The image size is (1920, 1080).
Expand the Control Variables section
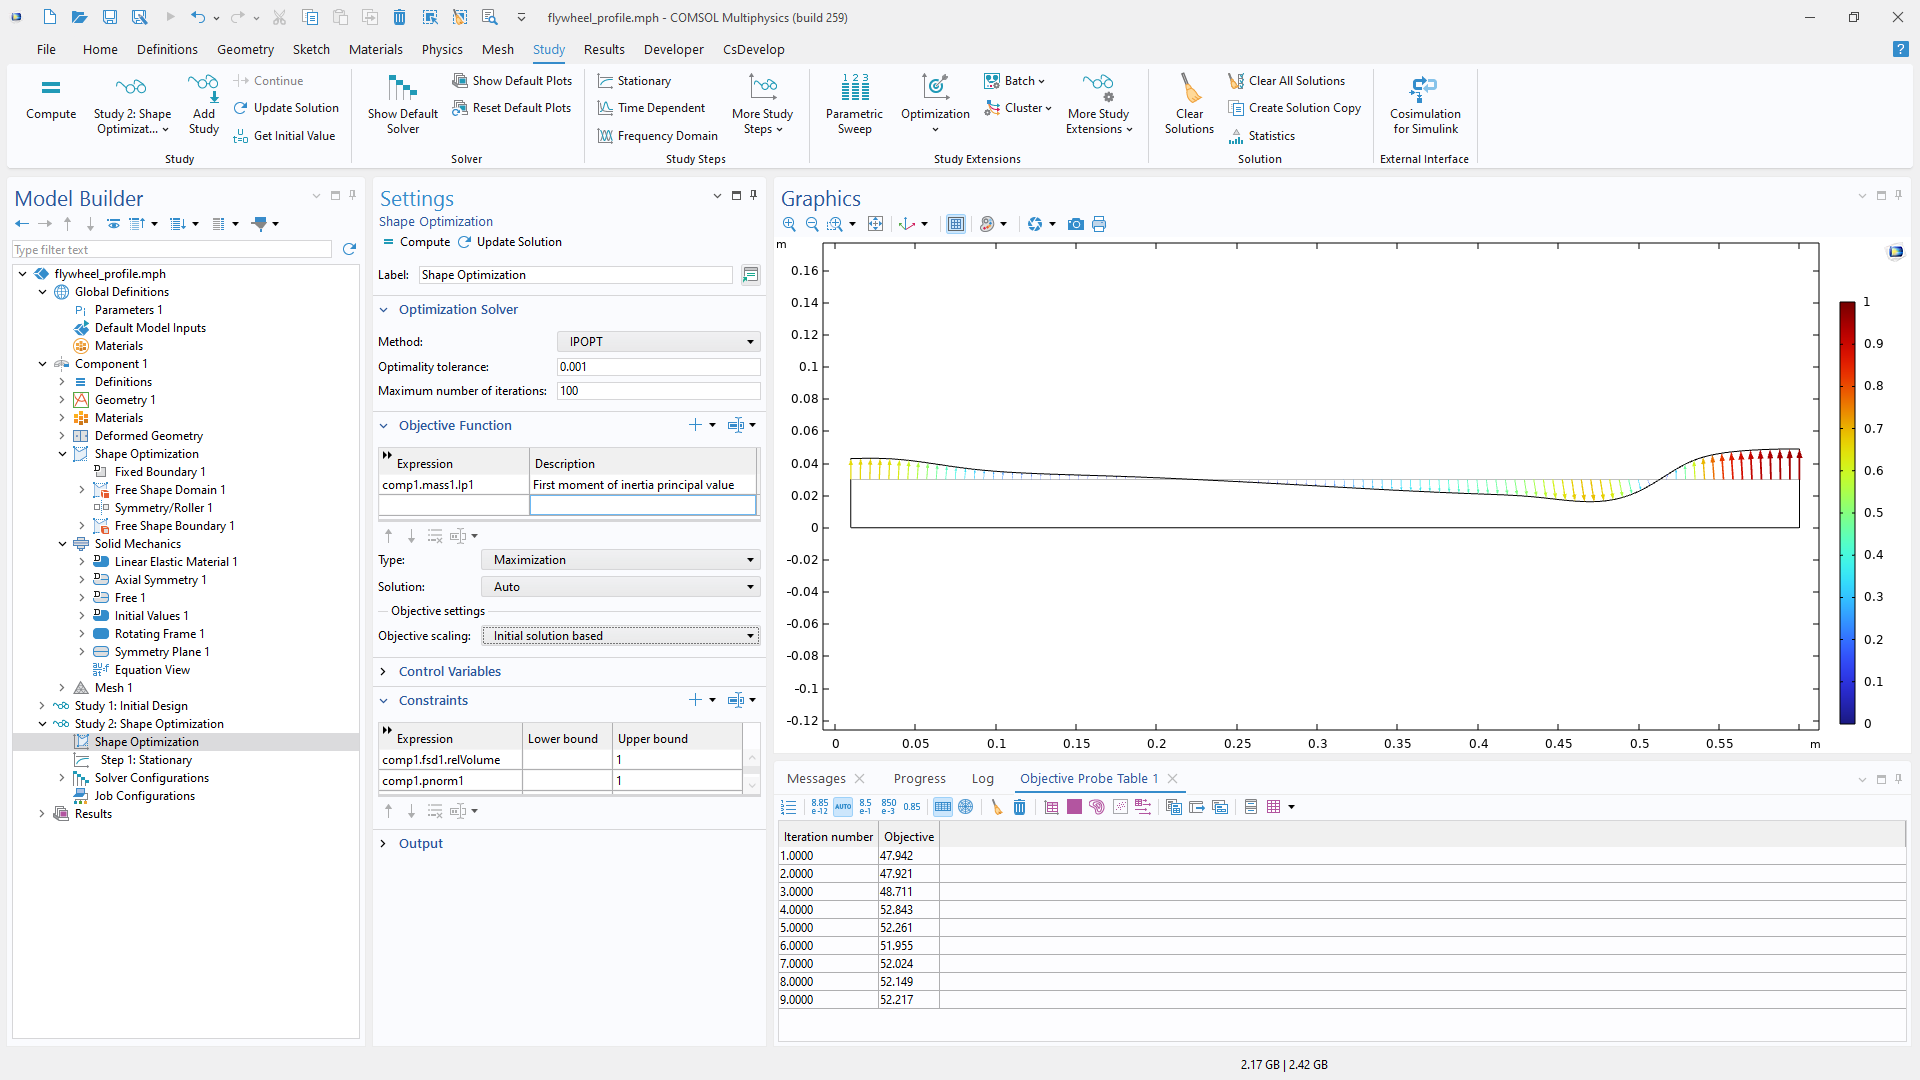coord(449,672)
